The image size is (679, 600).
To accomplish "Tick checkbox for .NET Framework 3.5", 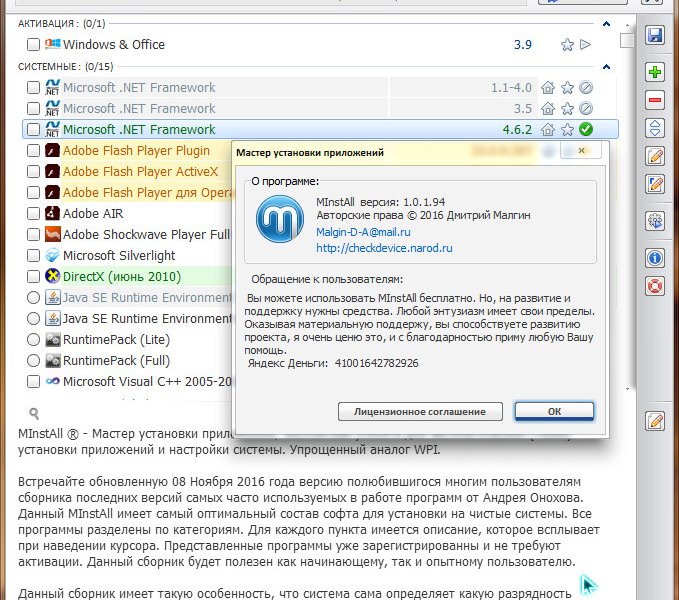I will coord(33,108).
